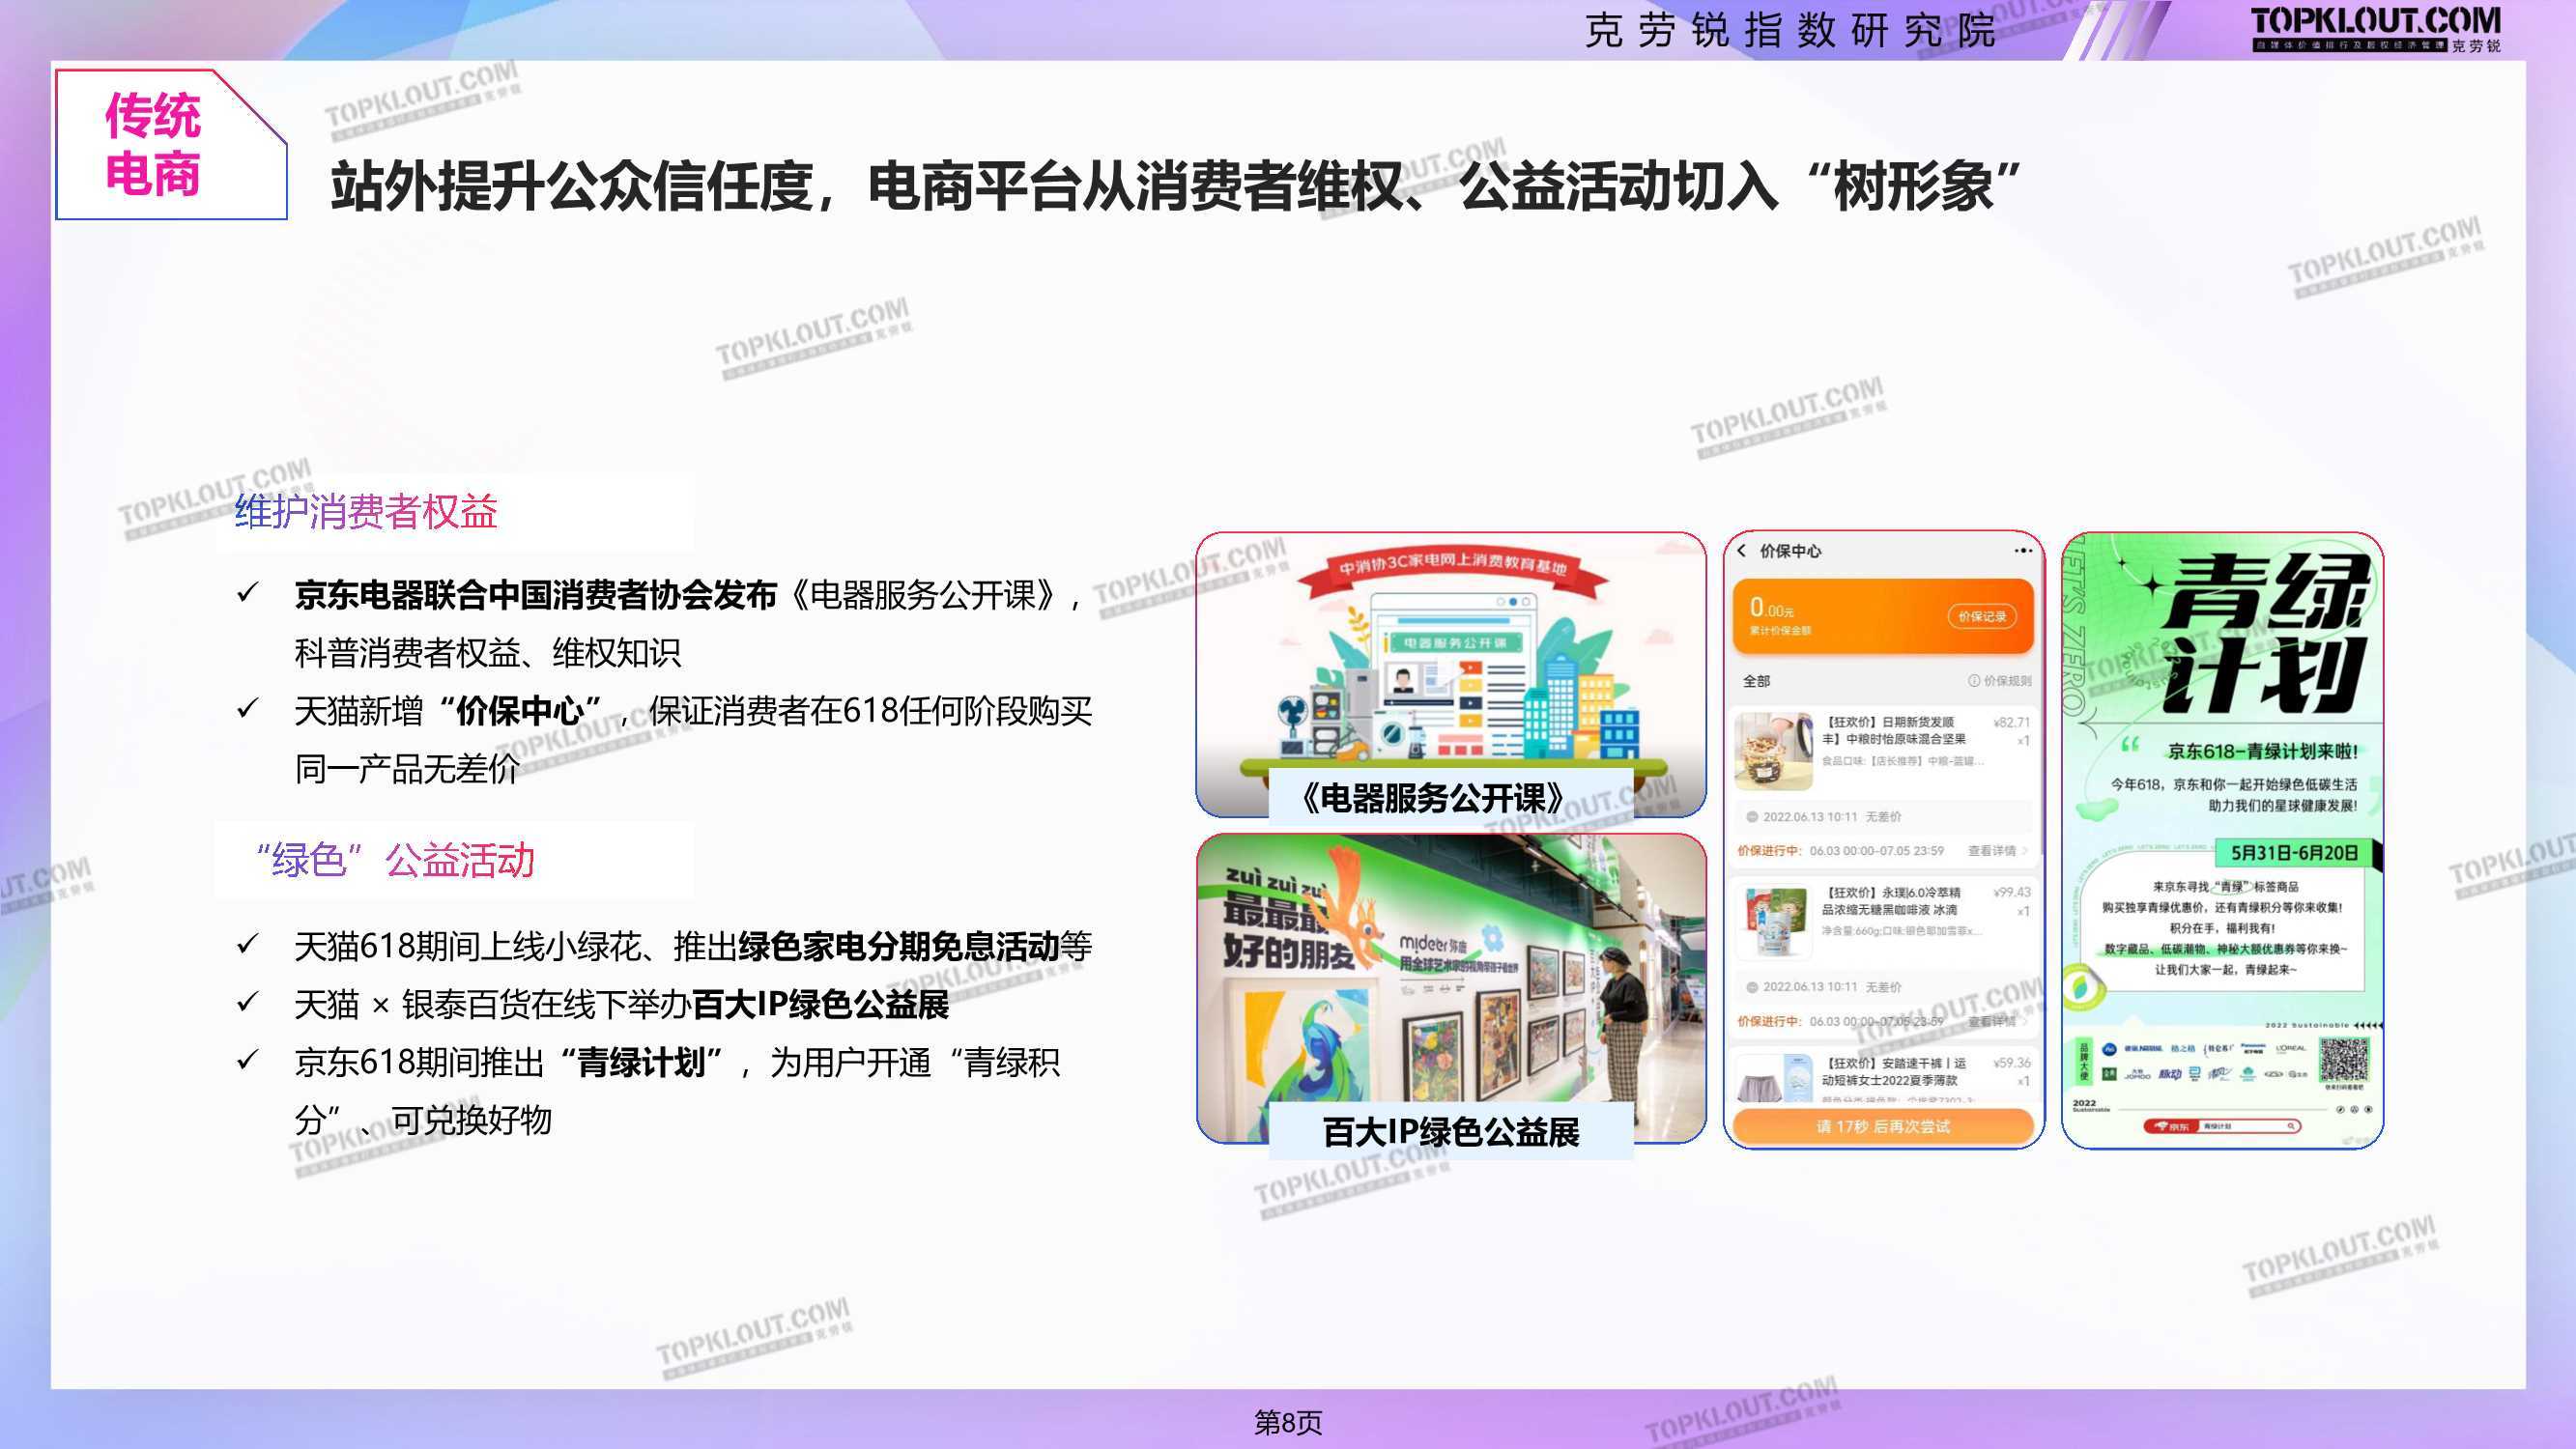
Task: Click the 百大IP绿色公益展 caption
Action: tap(1451, 1132)
